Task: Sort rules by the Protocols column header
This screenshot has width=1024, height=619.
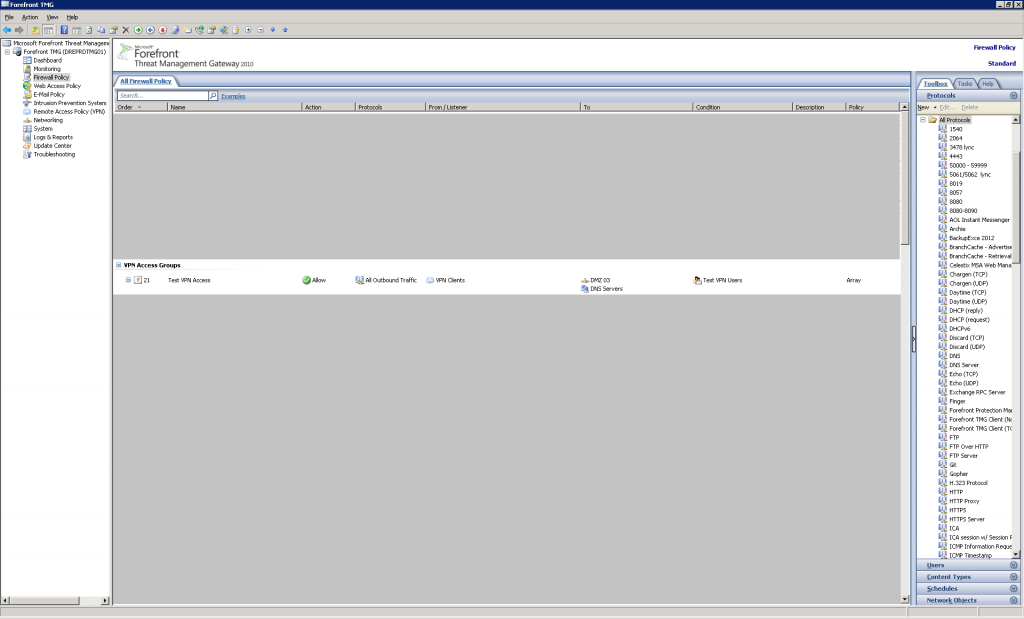Action: click(x=391, y=107)
